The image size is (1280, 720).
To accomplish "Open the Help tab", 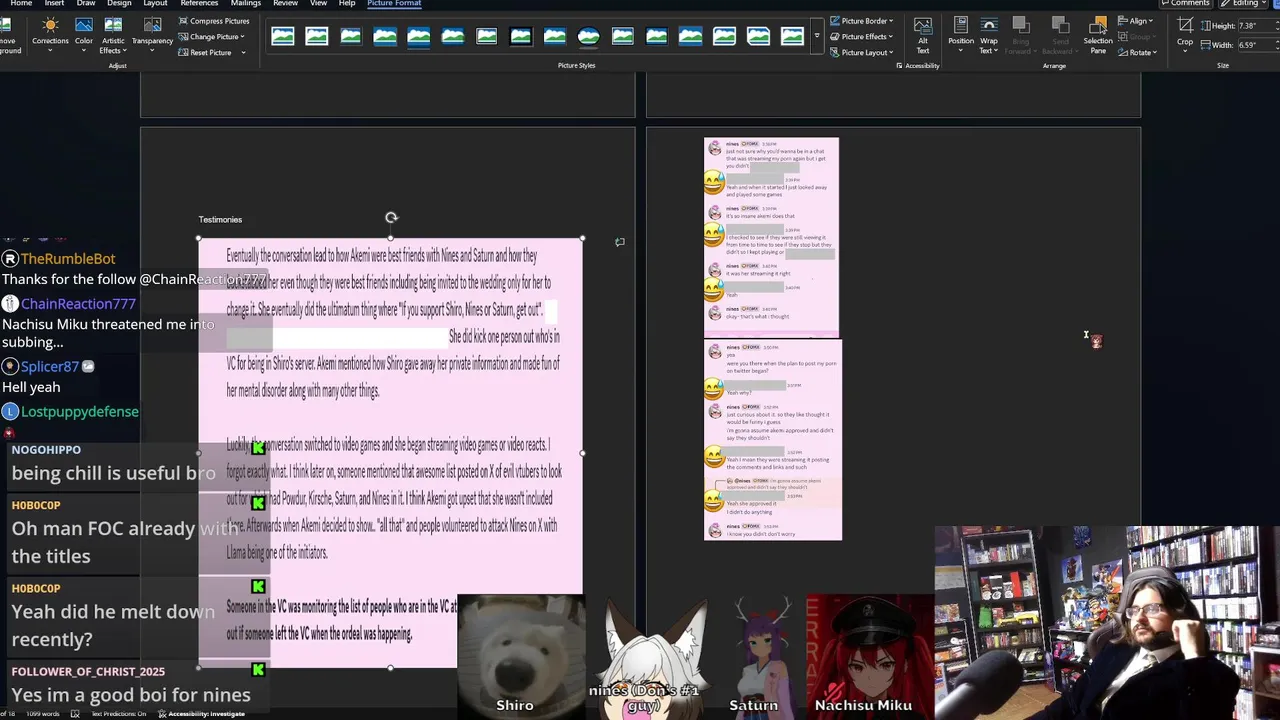I will point(347,3).
